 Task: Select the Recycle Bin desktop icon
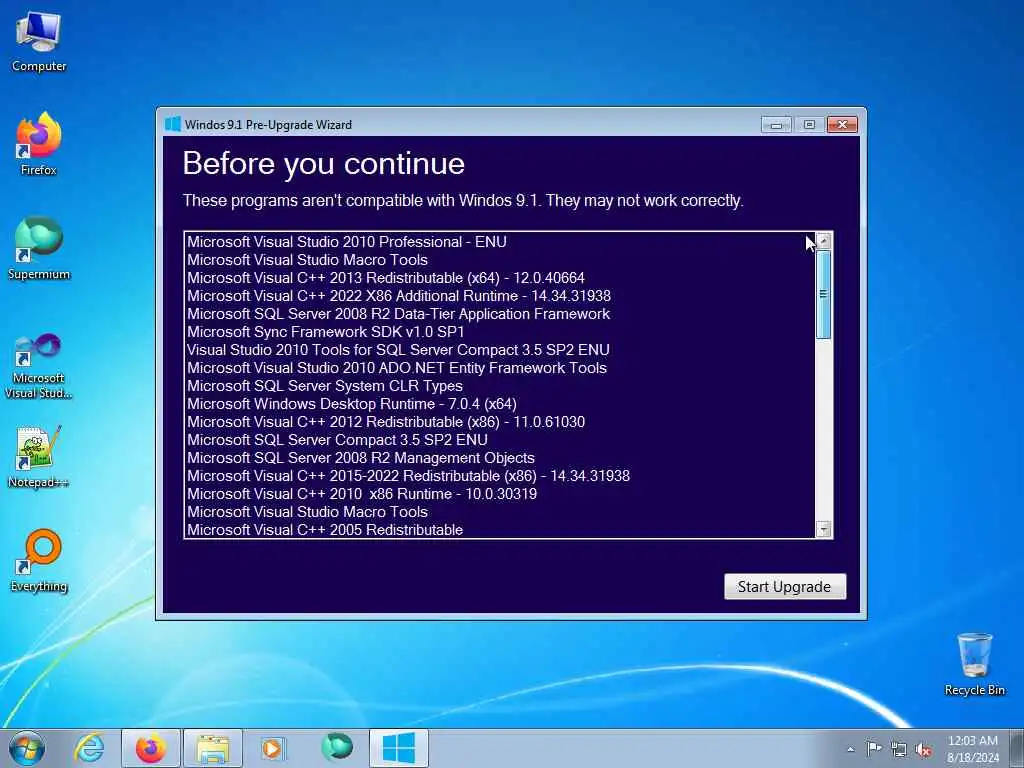(974, 664)
